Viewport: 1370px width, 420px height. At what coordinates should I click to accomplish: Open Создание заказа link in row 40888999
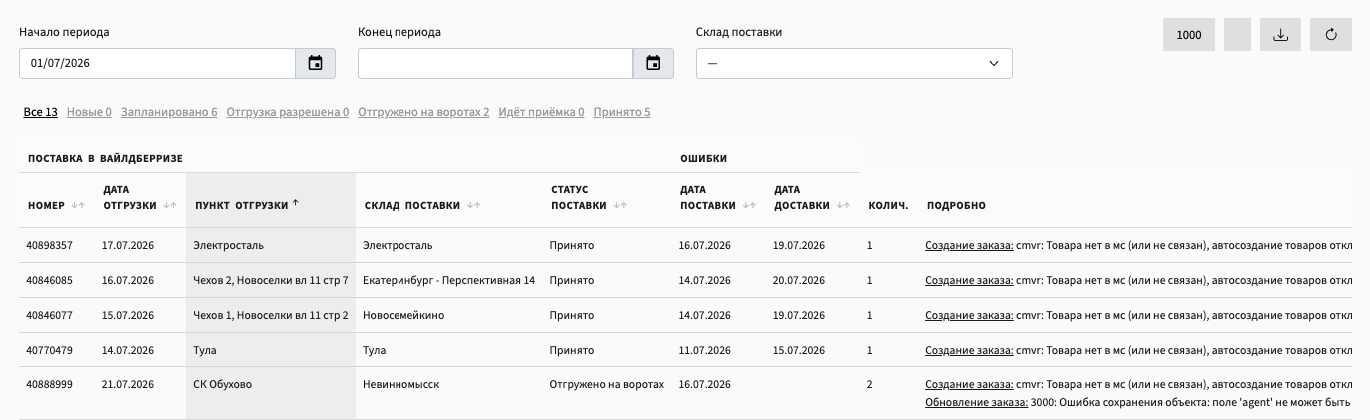969,384
